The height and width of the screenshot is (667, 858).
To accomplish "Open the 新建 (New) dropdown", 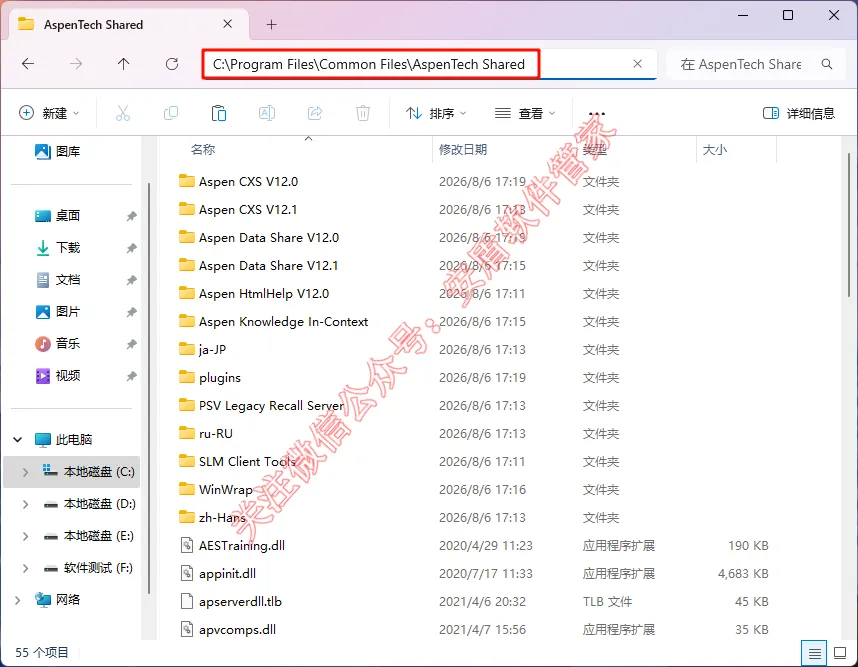I will [x=49, y=113].
